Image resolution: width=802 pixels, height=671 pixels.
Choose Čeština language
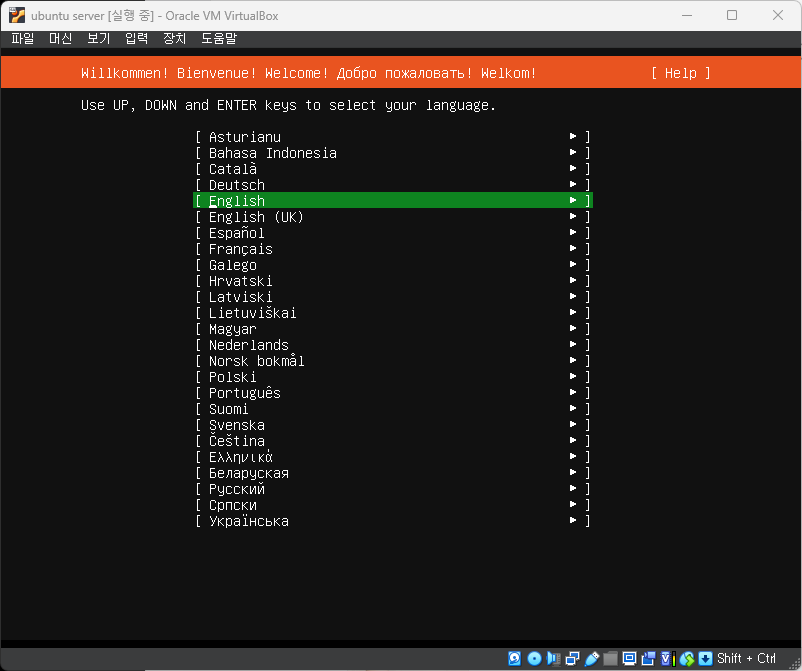[x=393, y=441]
